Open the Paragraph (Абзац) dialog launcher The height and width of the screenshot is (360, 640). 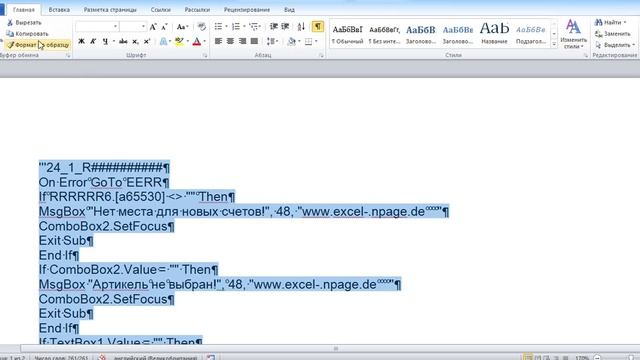(x=321, y=56)
